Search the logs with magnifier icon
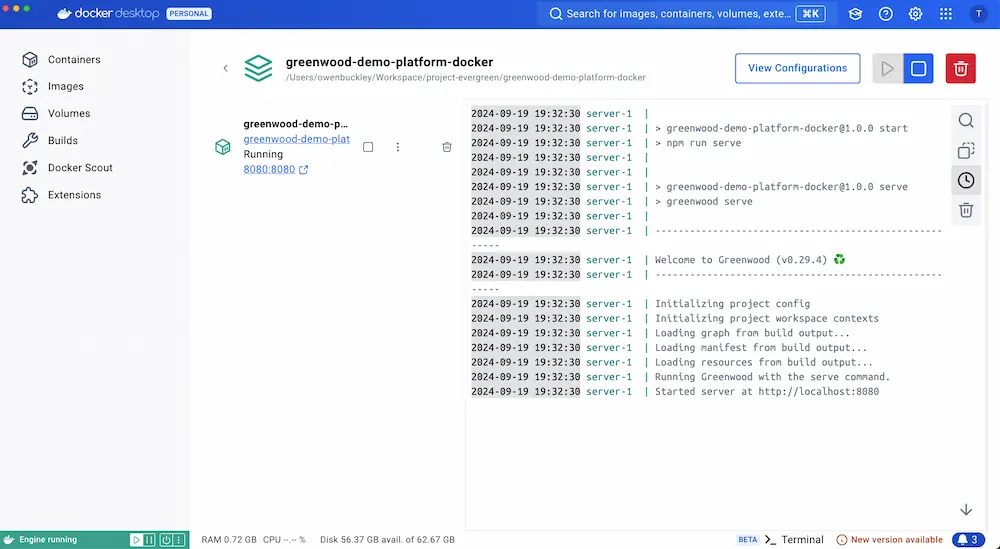 click(966, 121)
